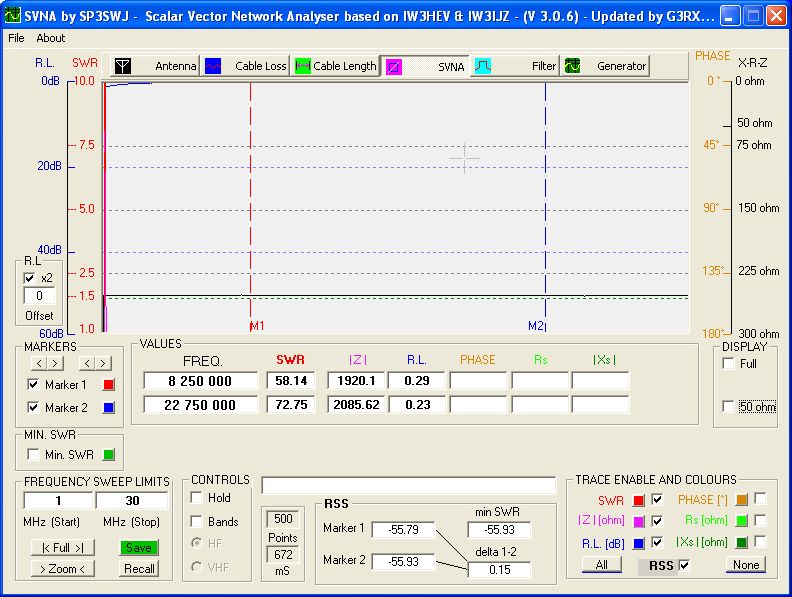
Task: Click the red SWR trace colour swatch
Action: click(638, 500)
